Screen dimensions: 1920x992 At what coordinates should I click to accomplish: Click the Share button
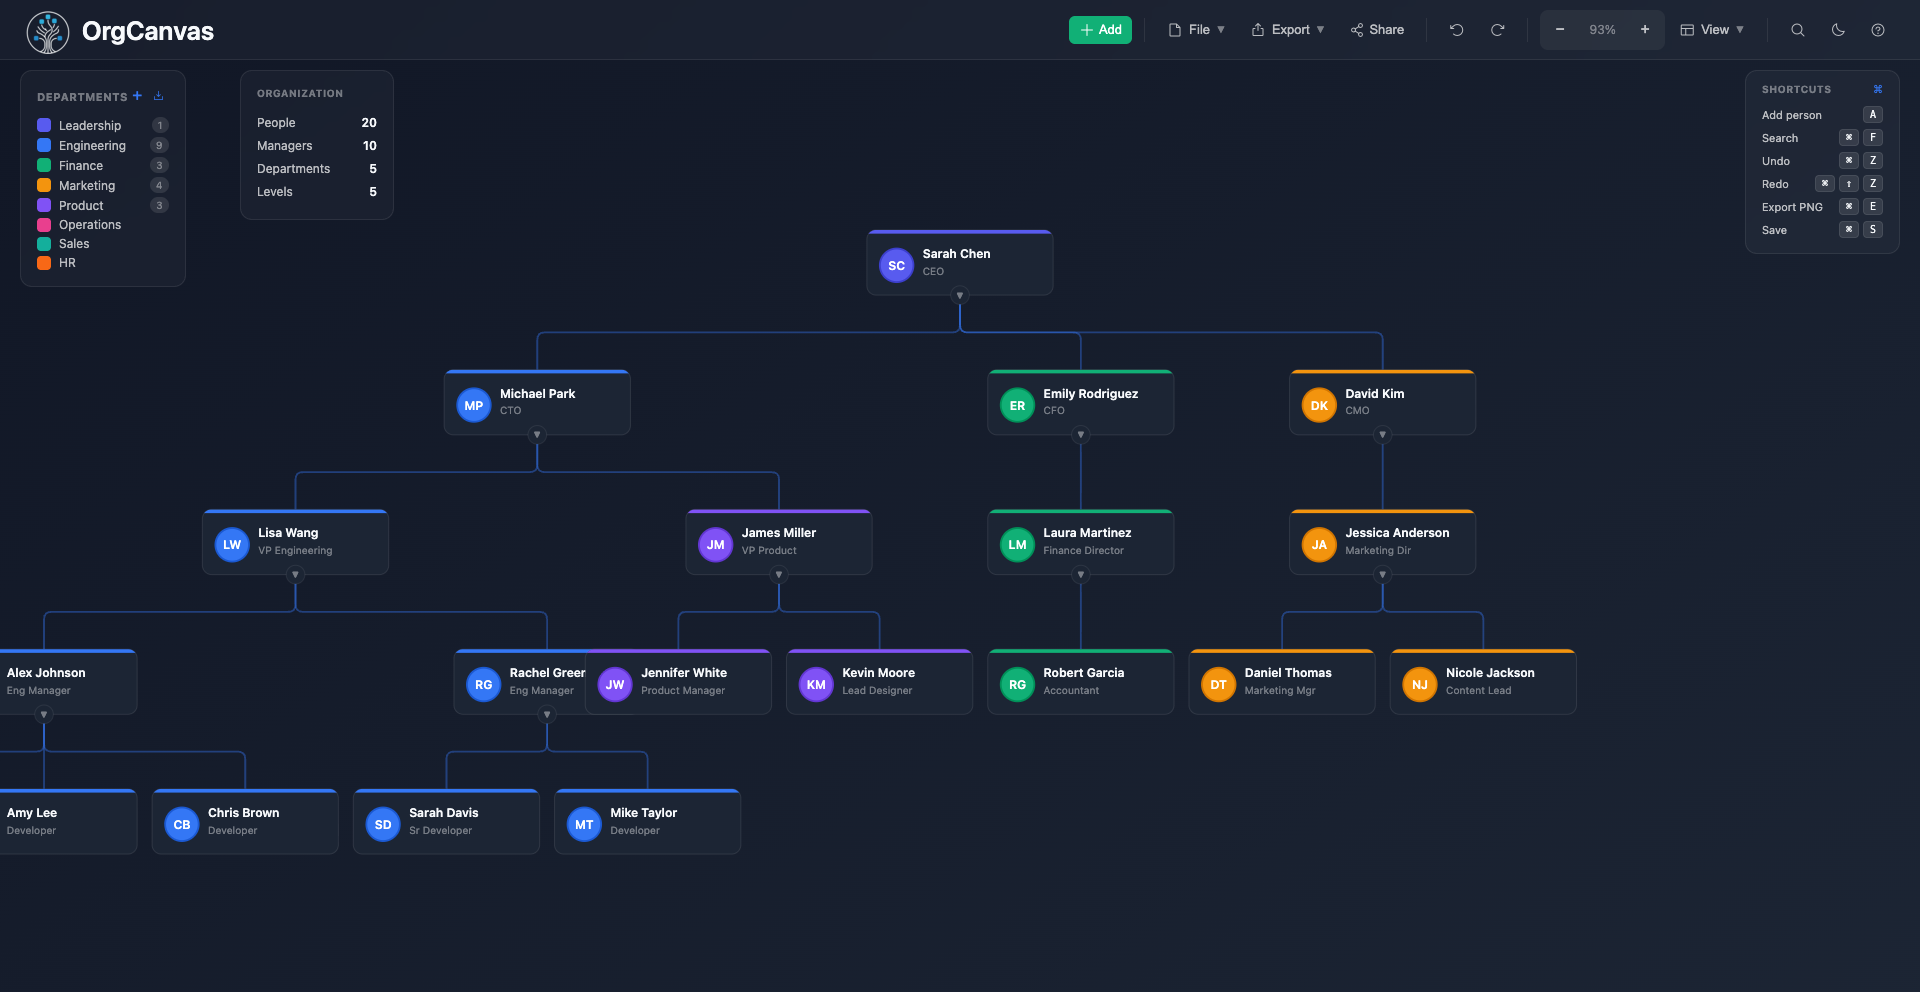coord(1377,30)
